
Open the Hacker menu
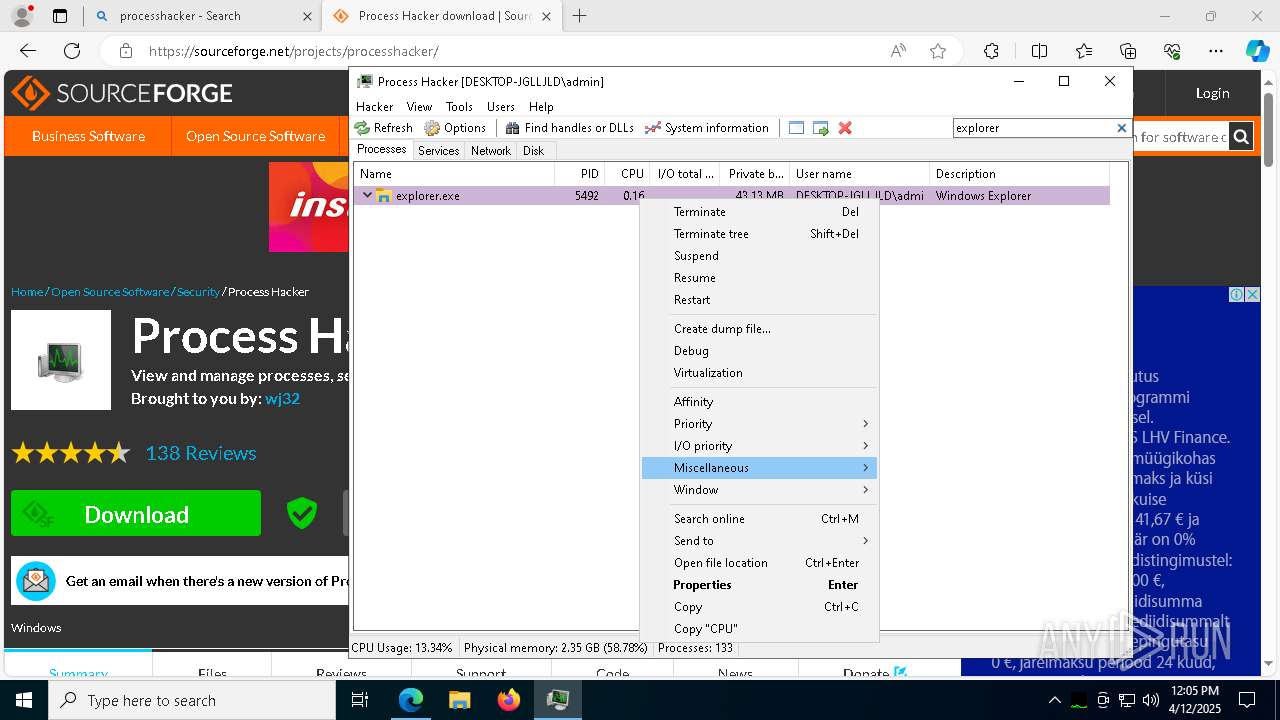coord(374,107)
